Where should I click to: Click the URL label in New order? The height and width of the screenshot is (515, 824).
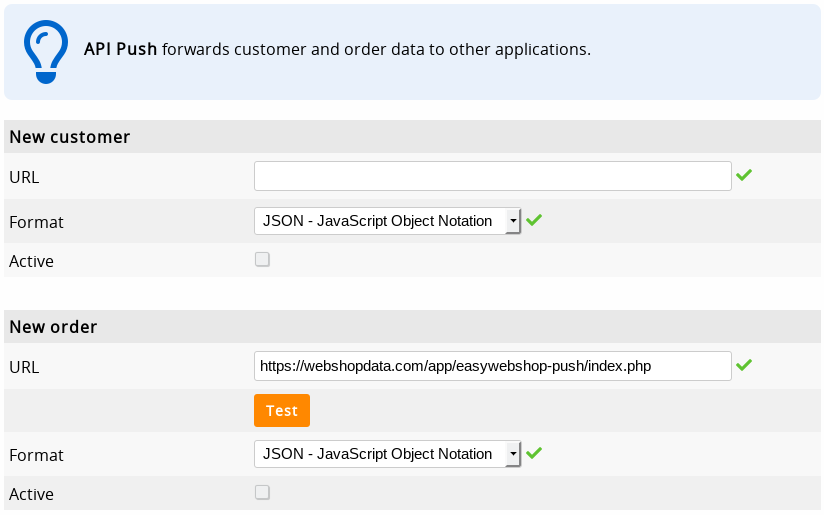pyautogui.click(x=24, y=367)
